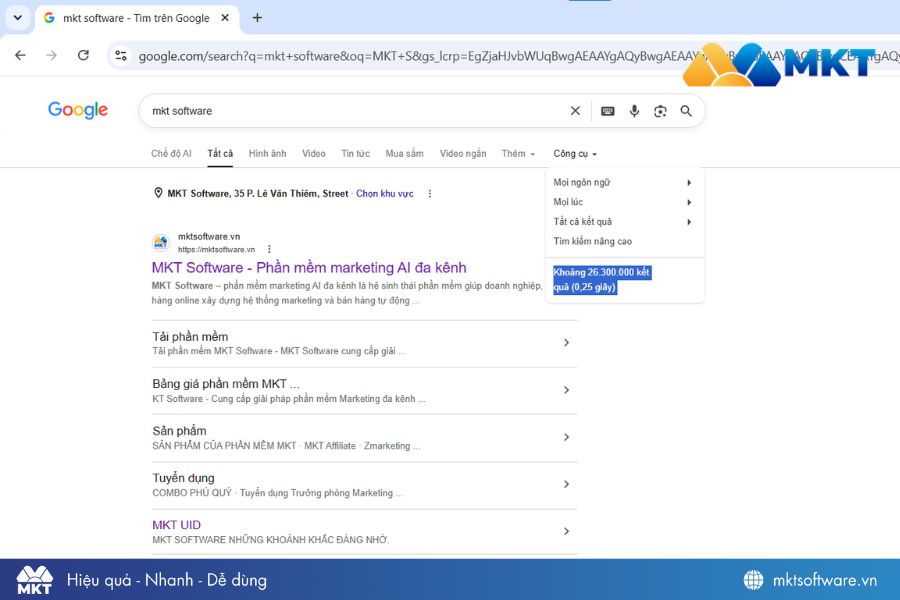Expand 'Tất cả kết quả' filter
This screenshot has width=900, height=600.
click(x=623, y=222)
